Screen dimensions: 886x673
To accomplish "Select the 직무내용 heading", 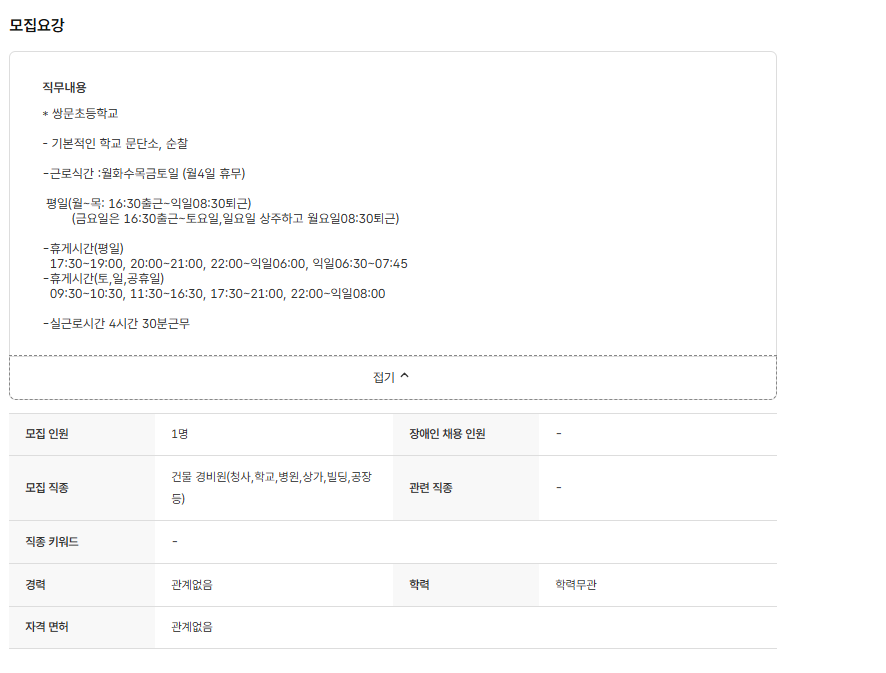I will point(64,88).
